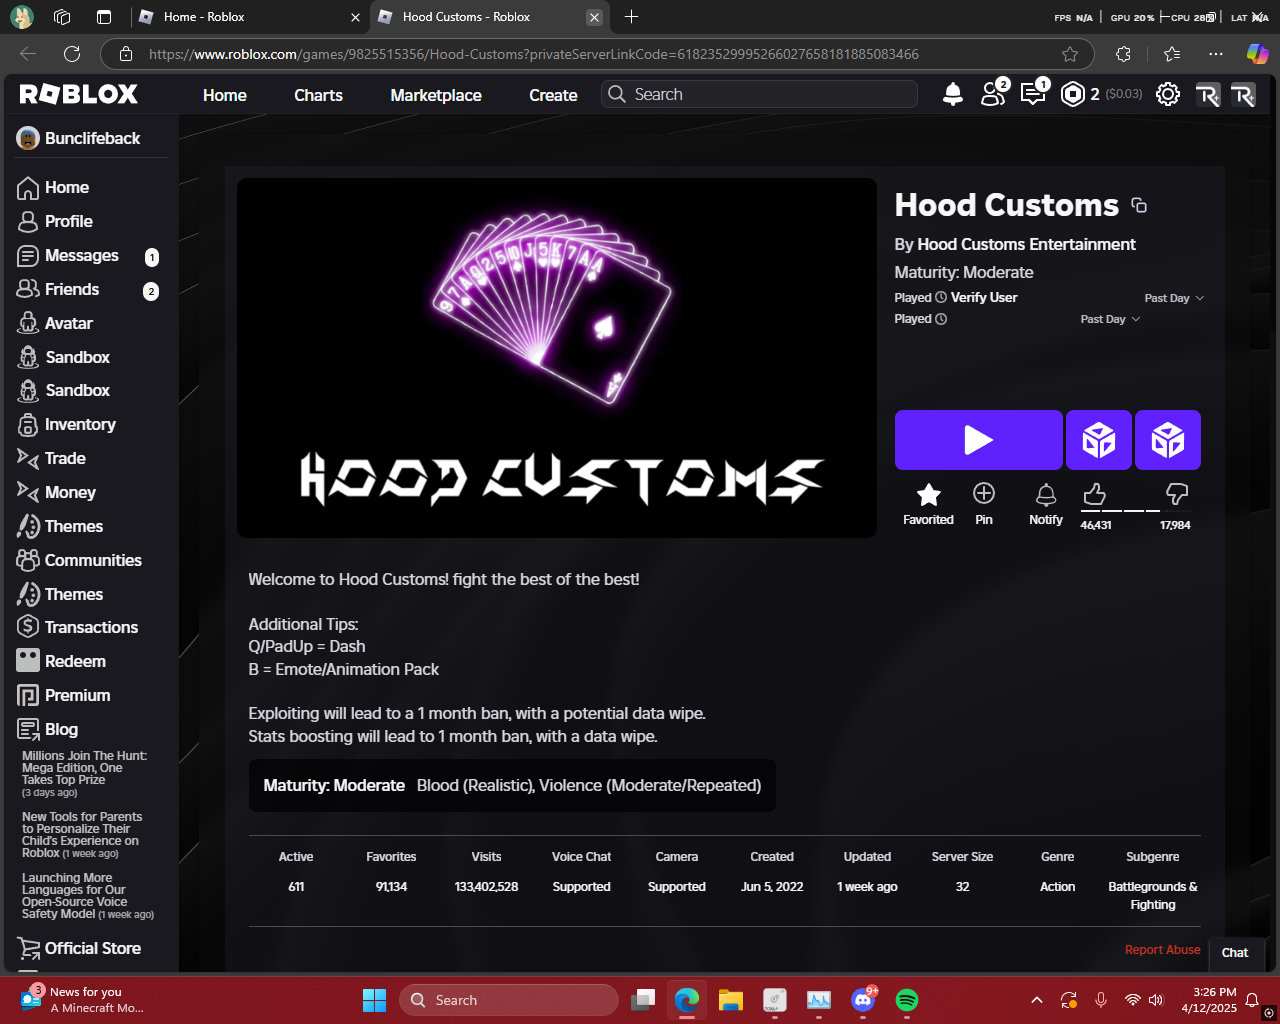Go back in the browser
This screenshot has width=1280, height=1024.
pyautogui.click(x=28, y=54)
